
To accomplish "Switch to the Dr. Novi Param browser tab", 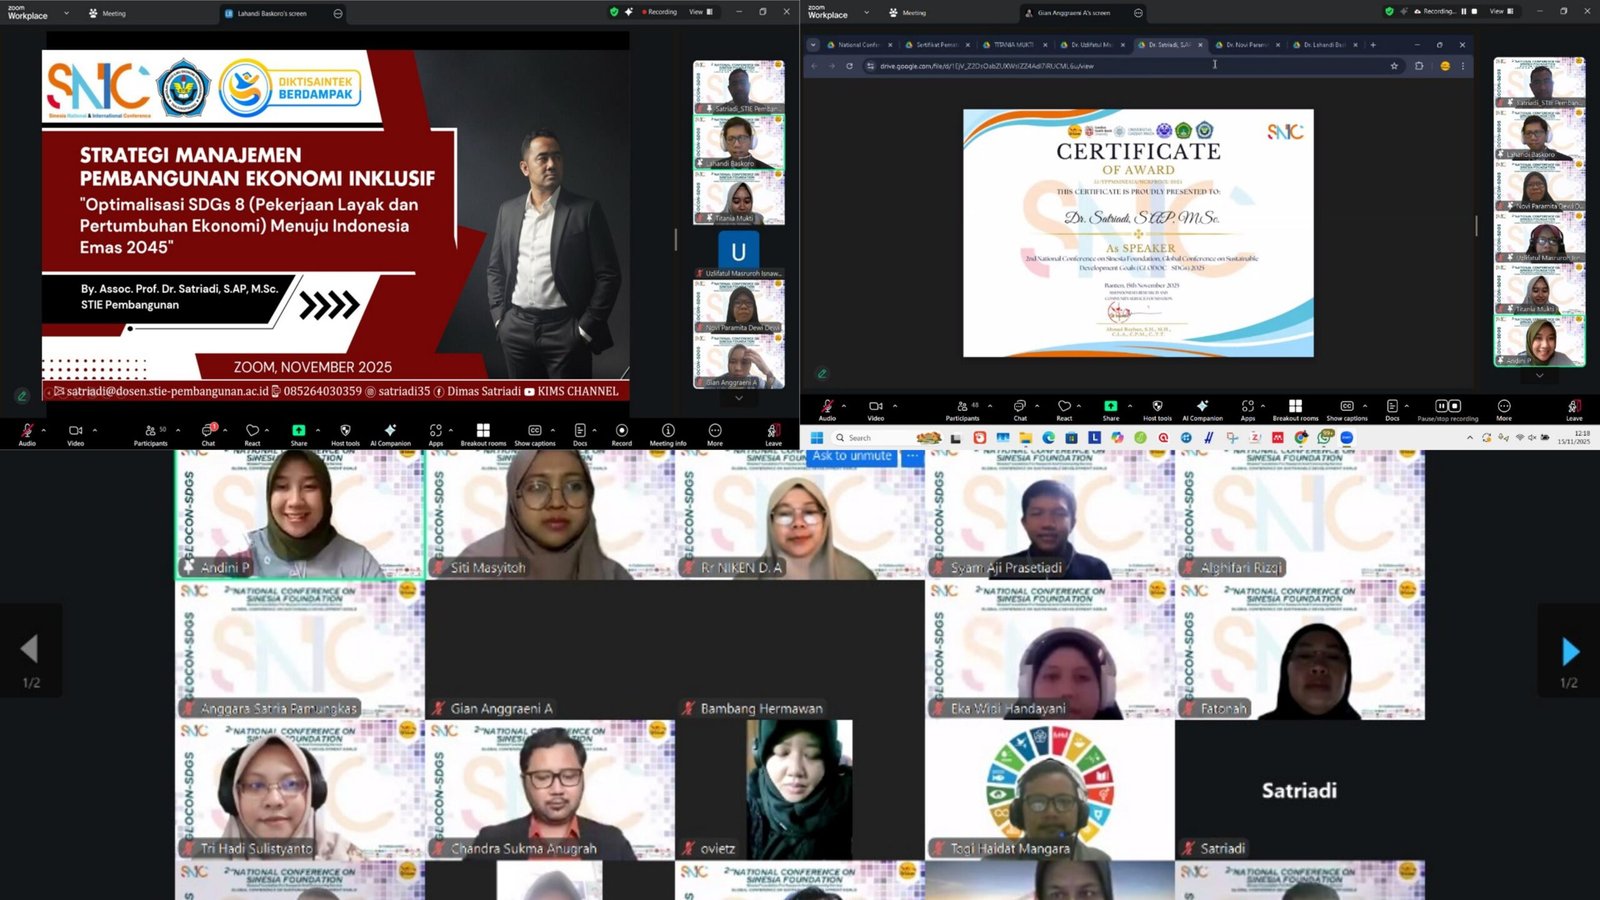I will pos(1245,45).
